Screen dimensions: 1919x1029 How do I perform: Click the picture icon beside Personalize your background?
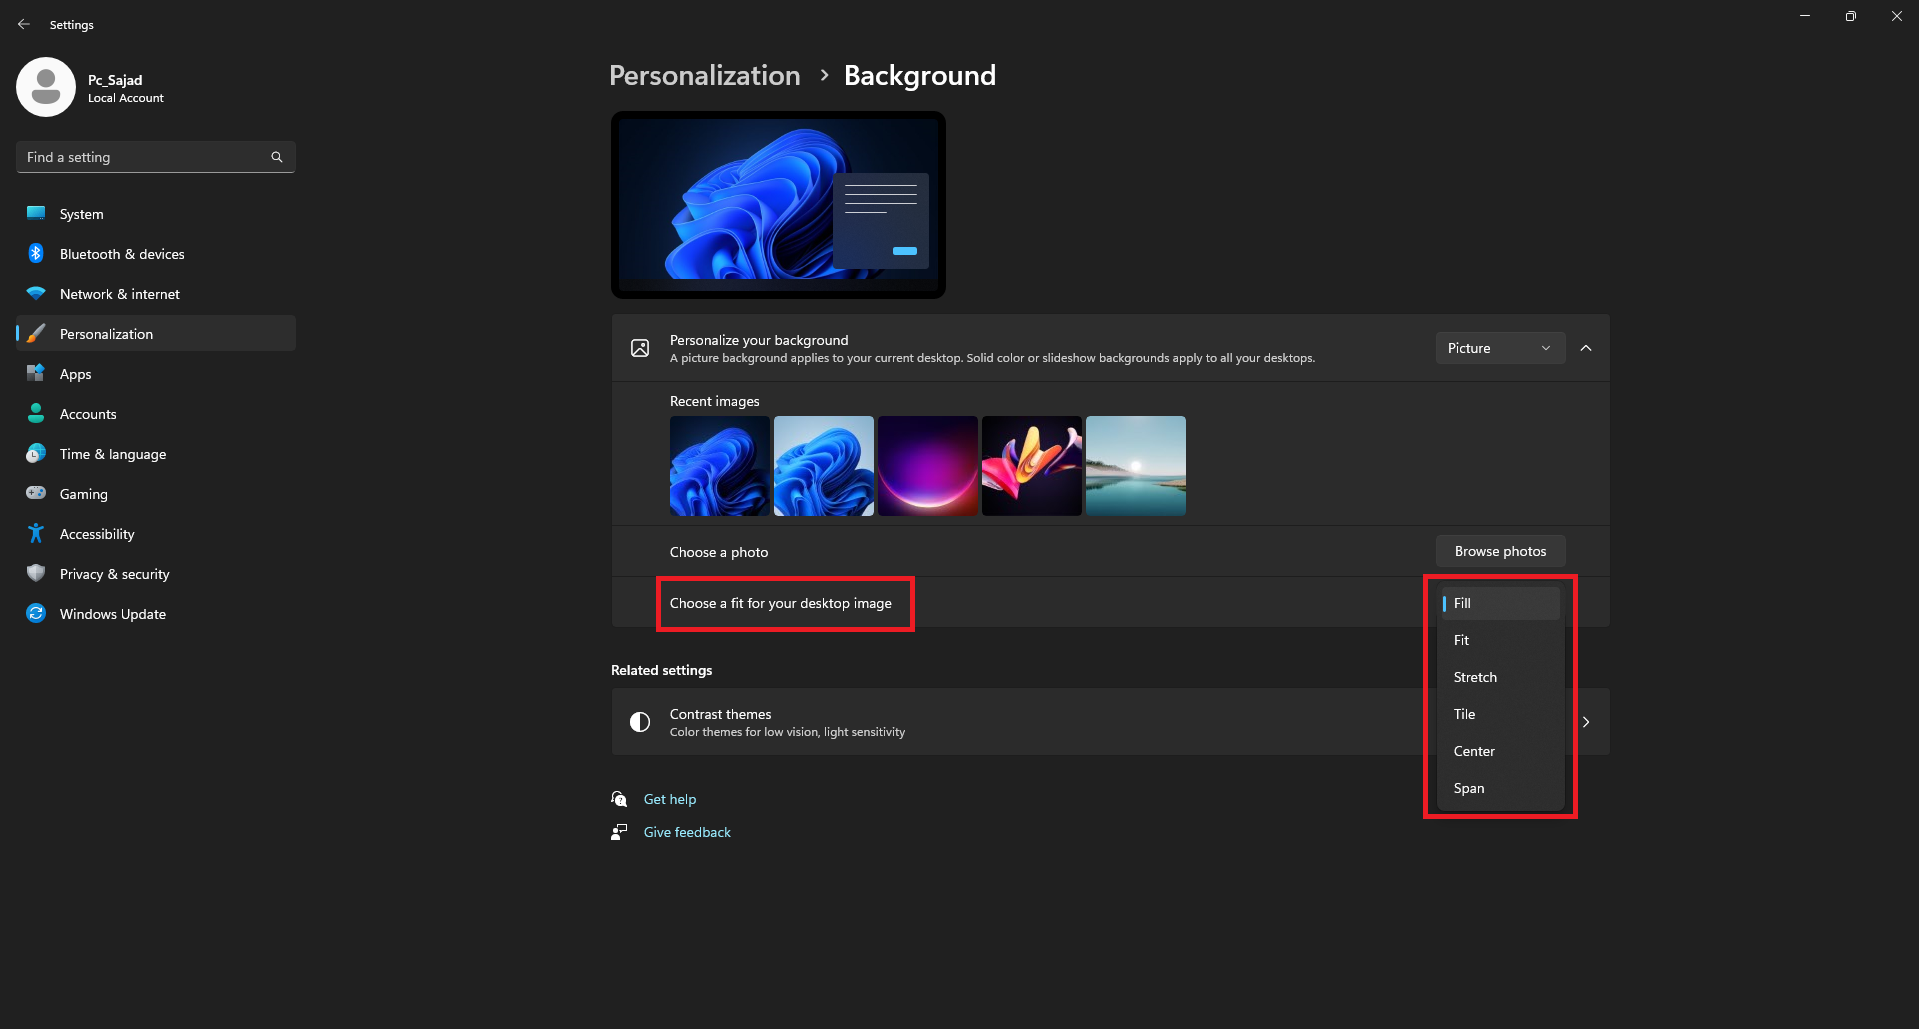tap(640, 348)
